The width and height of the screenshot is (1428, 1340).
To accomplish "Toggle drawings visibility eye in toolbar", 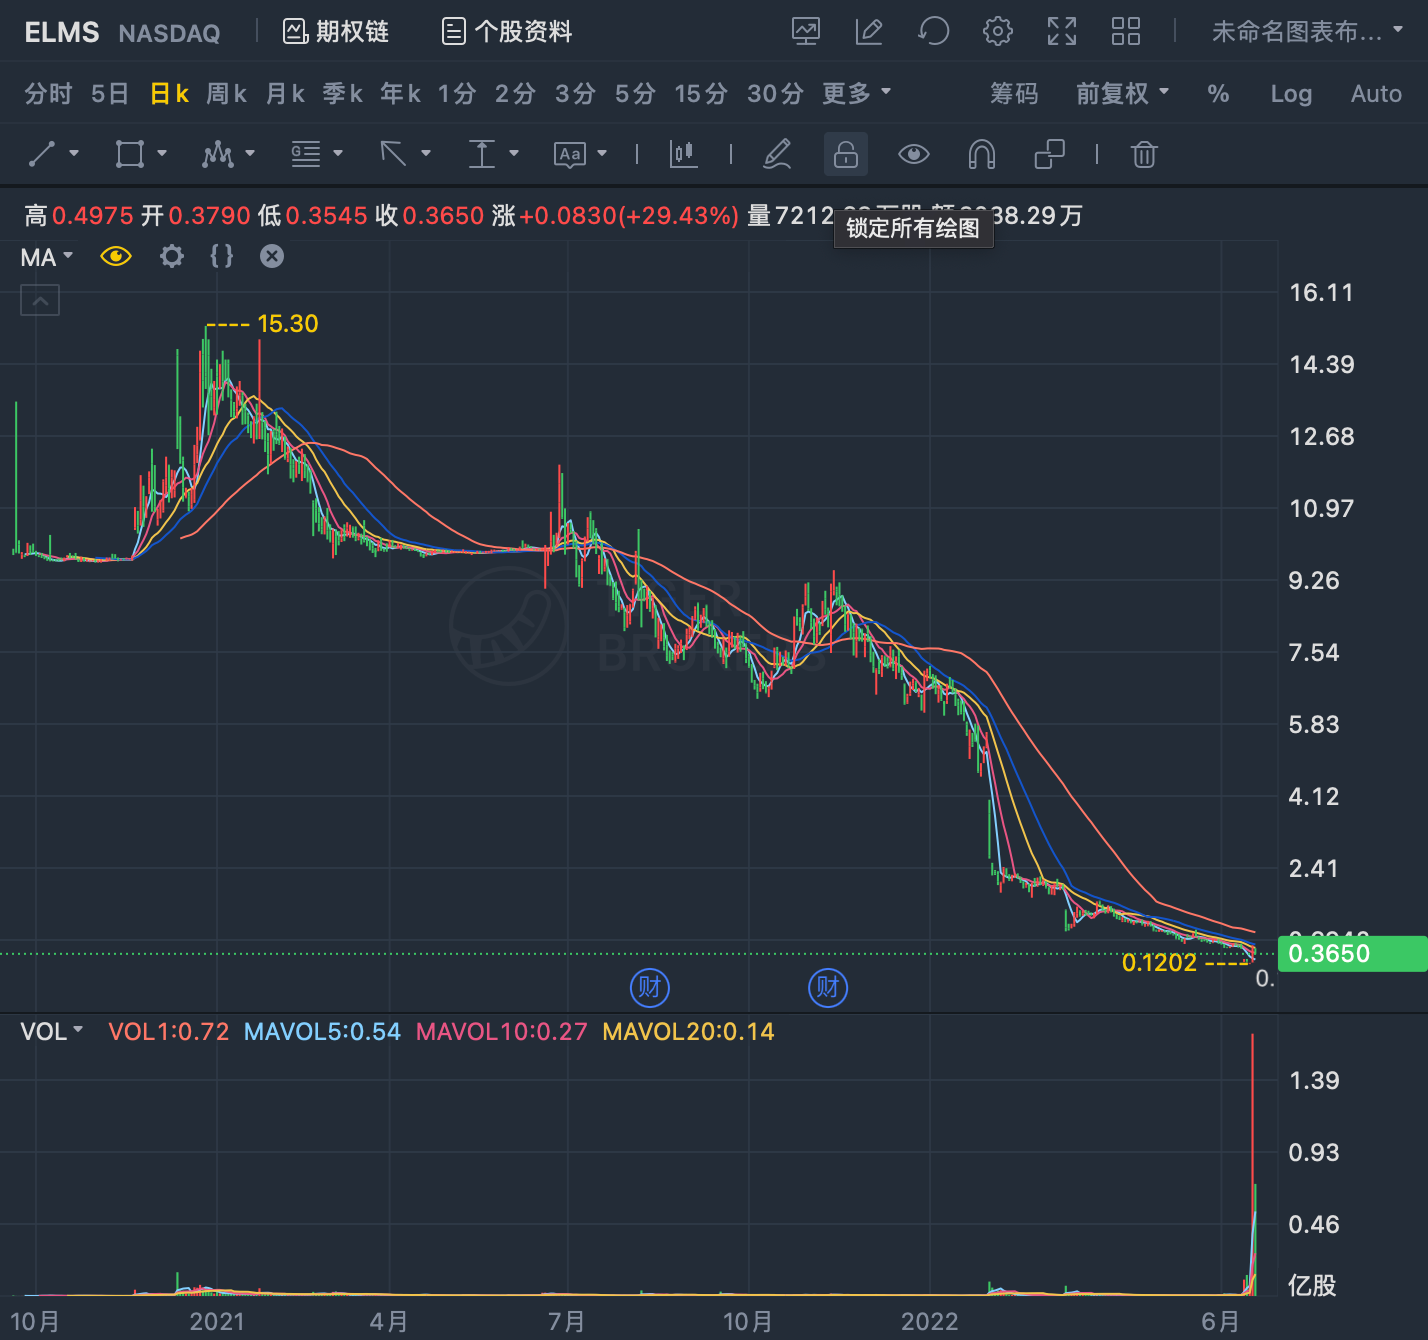I will (x=914, y=154).
